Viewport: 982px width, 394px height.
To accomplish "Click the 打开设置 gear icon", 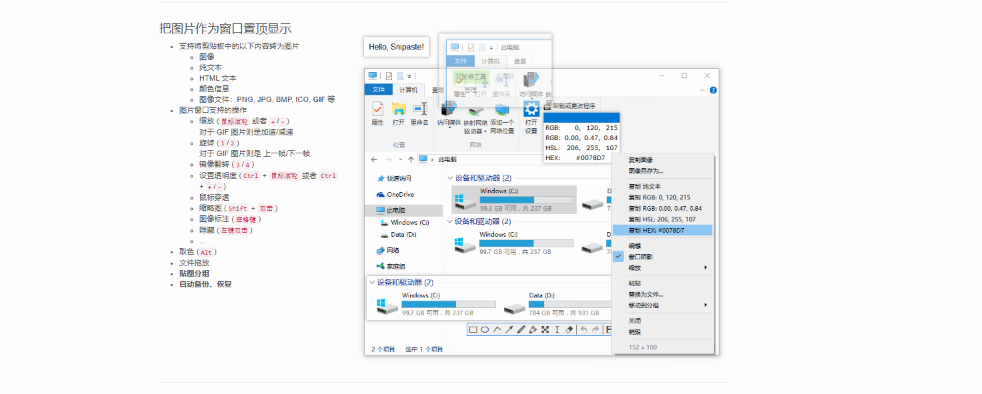I will (x=531, y=110).
